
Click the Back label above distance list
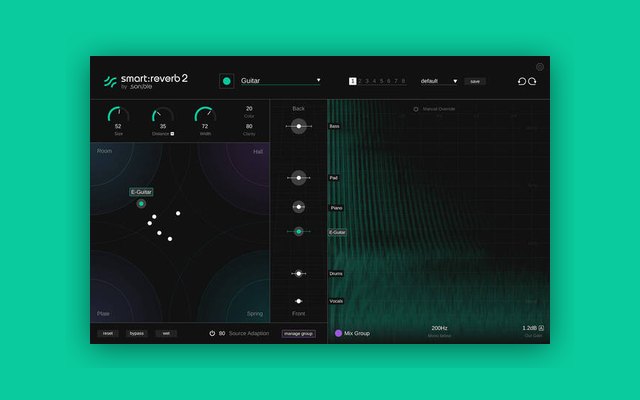click(298, 109)
